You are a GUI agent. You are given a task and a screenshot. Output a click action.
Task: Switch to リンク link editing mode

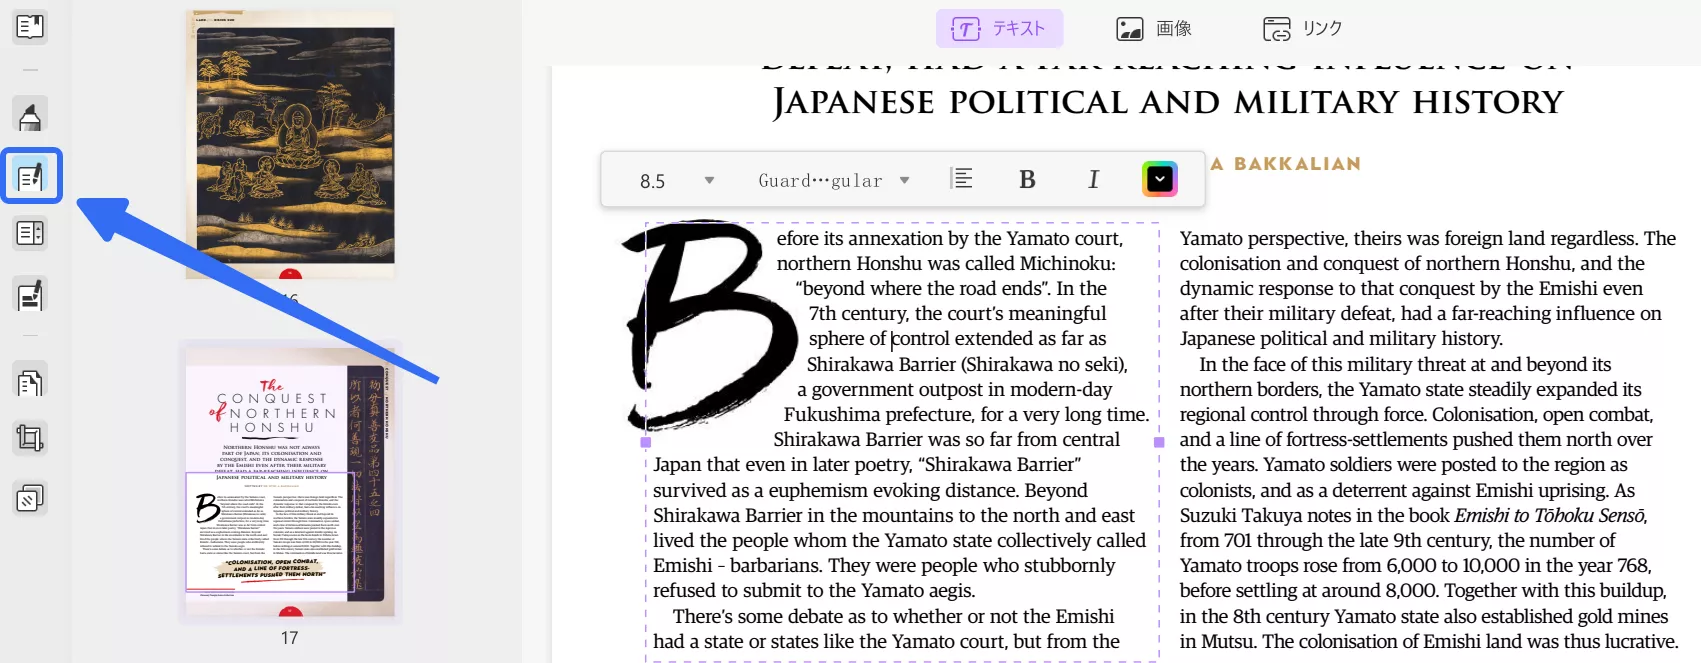click(1303, 29)
